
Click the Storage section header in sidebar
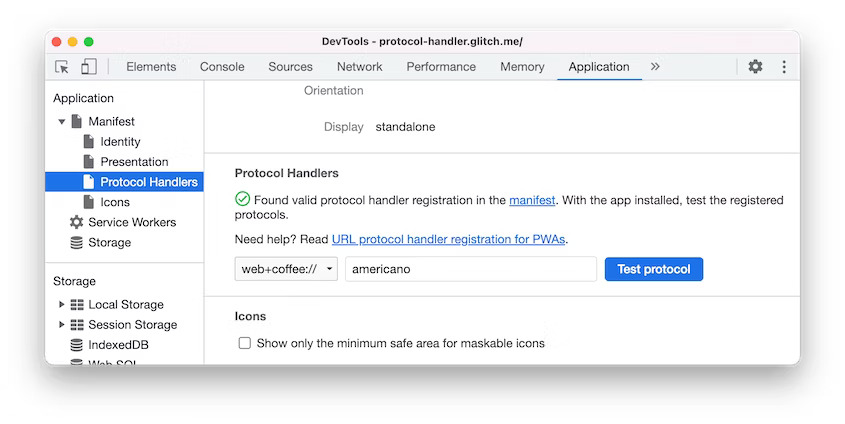click(x=74, y=281)
